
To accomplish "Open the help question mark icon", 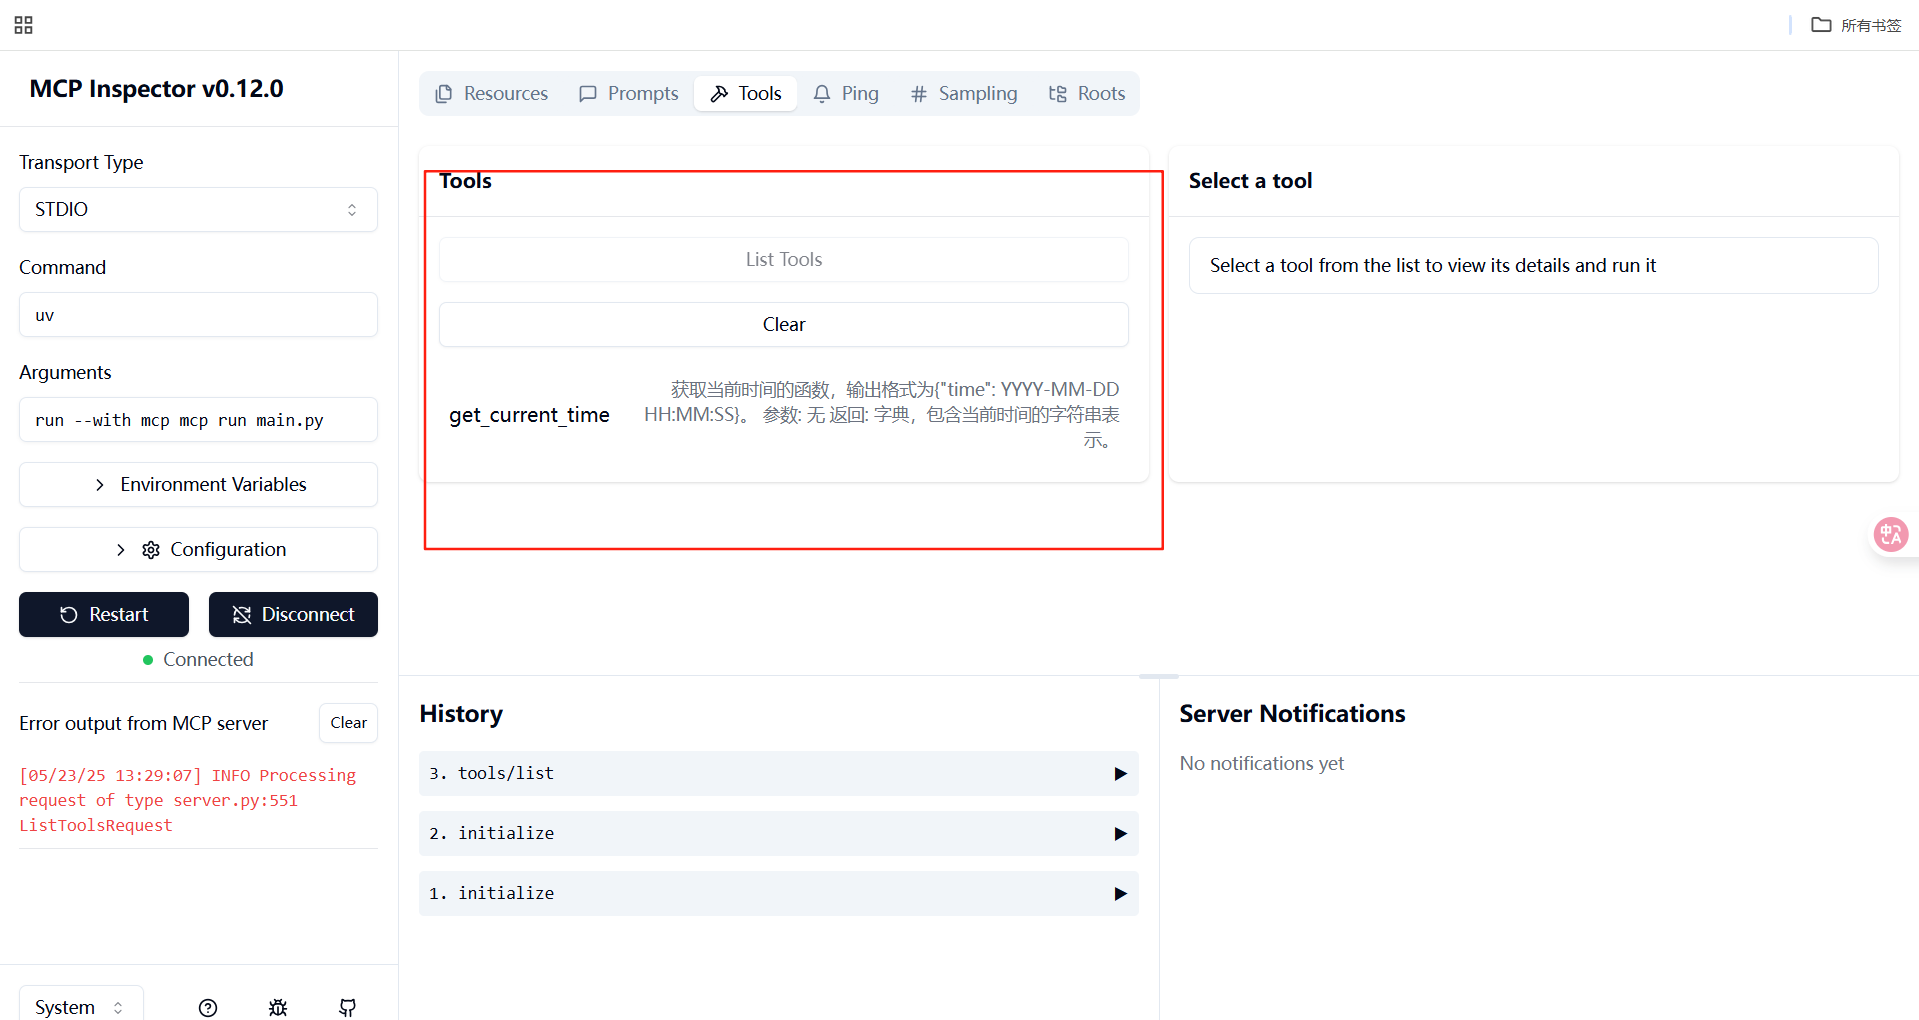I will click(208, 1007).
